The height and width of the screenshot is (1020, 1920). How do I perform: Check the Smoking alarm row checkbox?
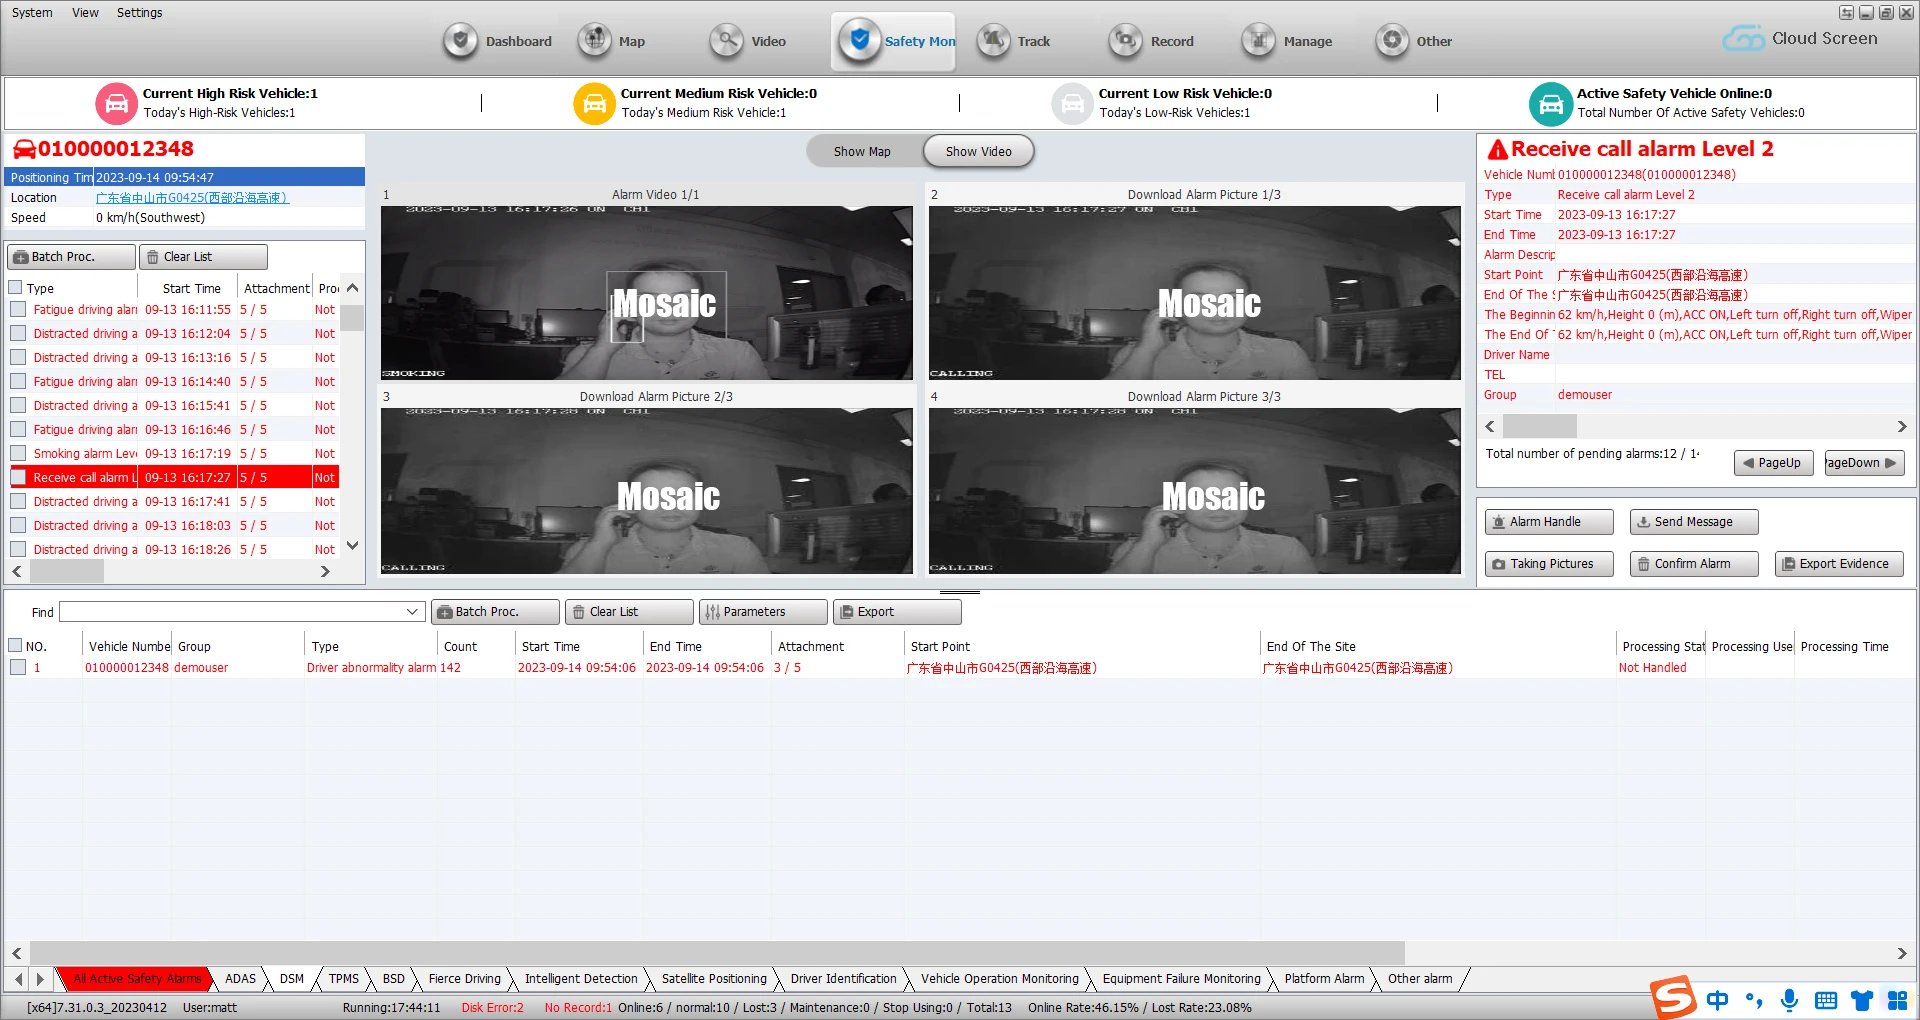point(18,454)
